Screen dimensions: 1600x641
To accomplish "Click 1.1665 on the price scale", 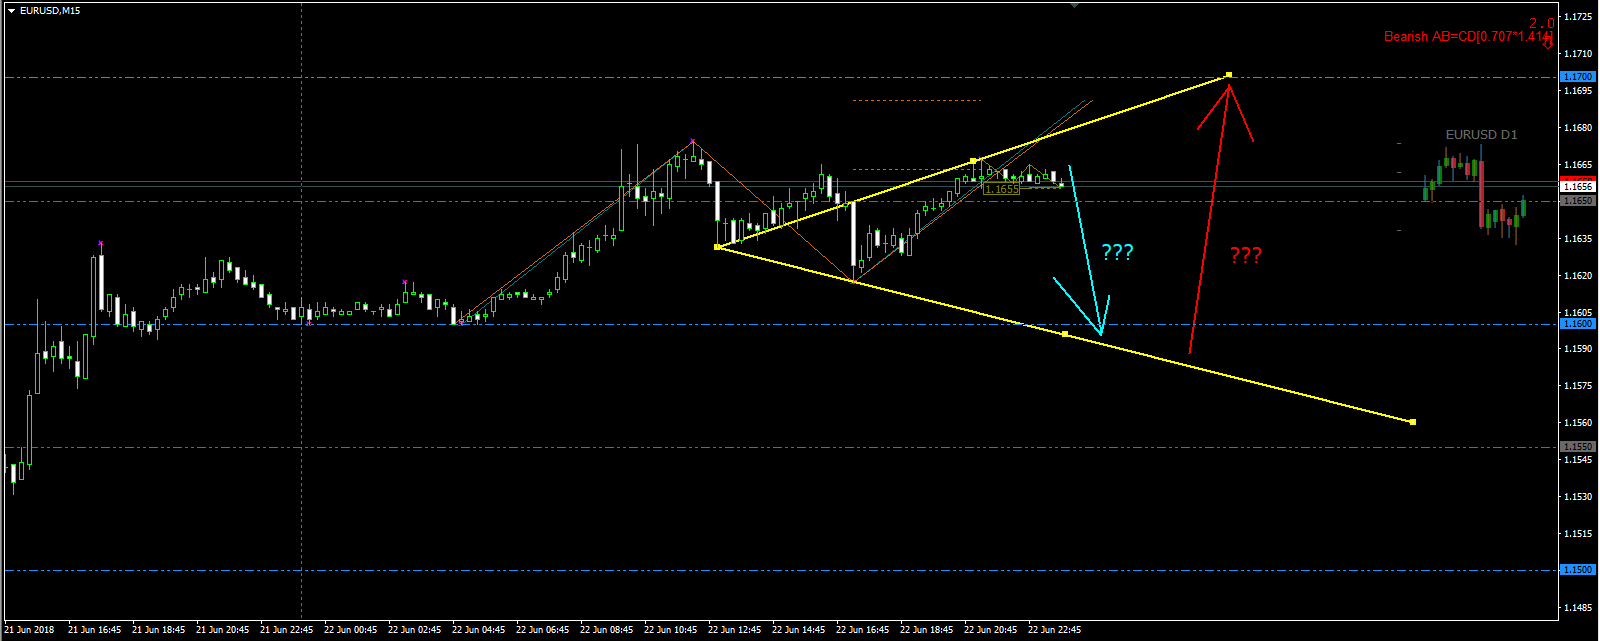I will coord(1579,165).
